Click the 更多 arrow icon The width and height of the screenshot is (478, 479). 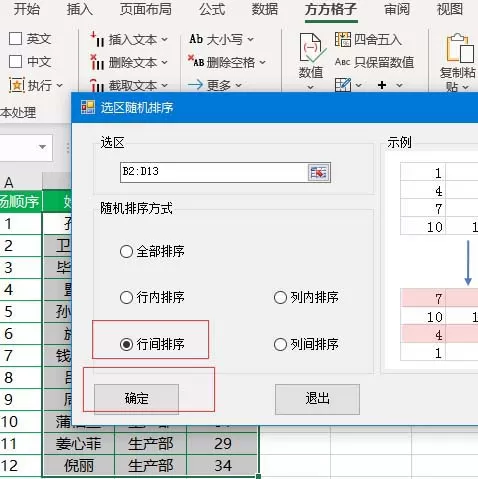point(195,85)
